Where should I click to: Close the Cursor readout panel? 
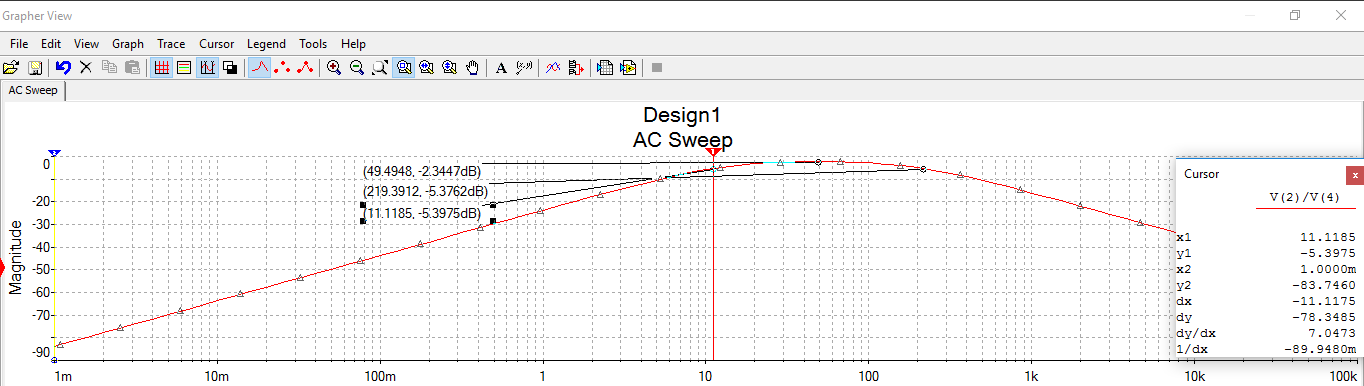pyautogui.click(x=1355, y=174)
